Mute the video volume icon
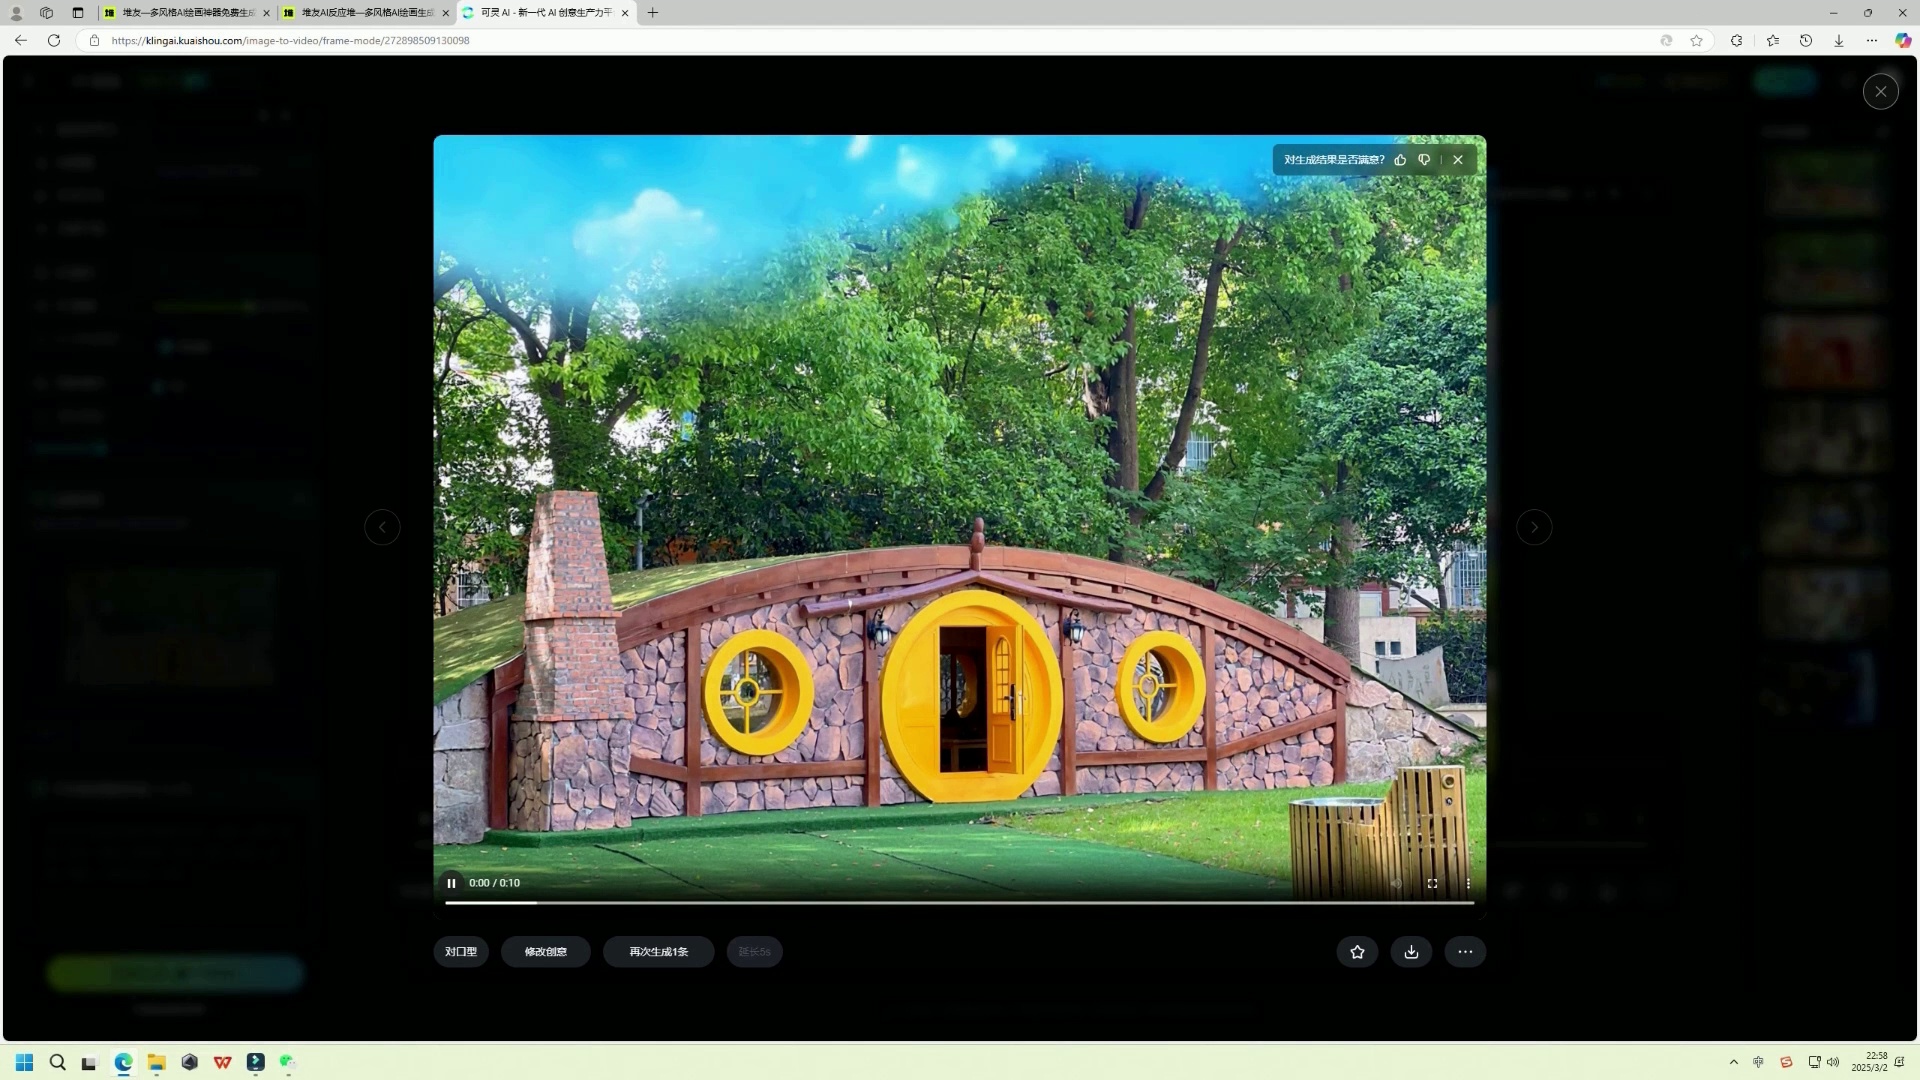 point(1396,883)
